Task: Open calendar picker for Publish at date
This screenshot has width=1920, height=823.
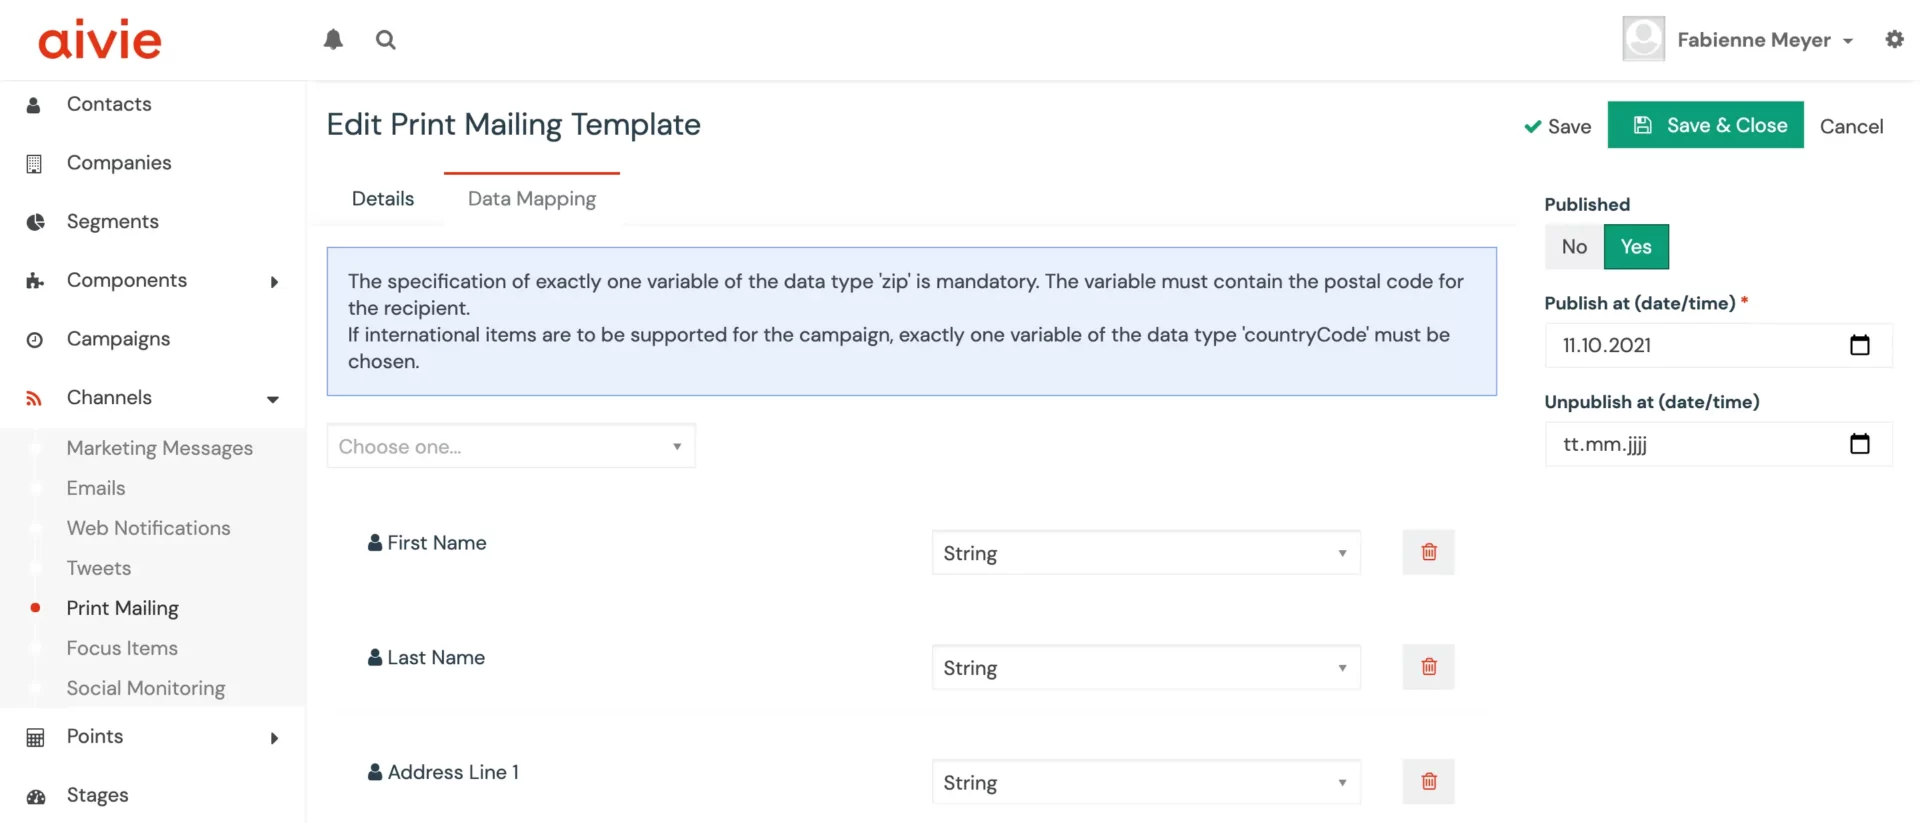Action: coord(1859,345)
